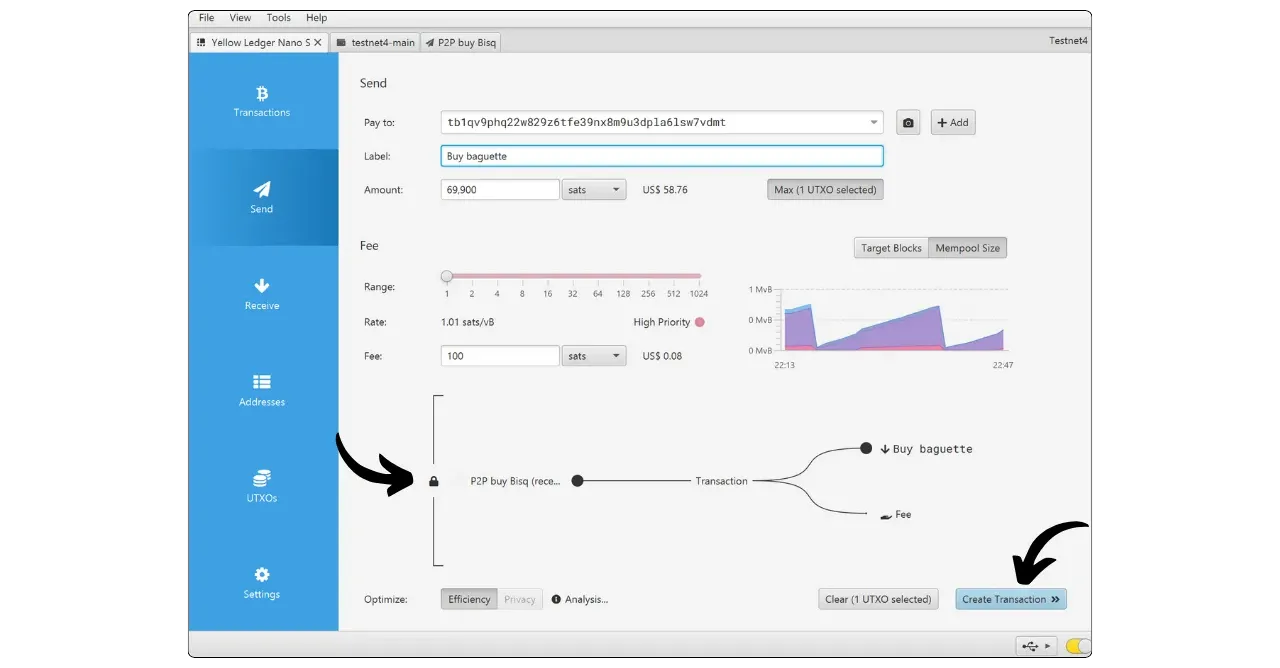Image resolution: width=1280 pixels, height=668 pixels.
Task: Click the Create Transaction button
Action: [1010, 599]
